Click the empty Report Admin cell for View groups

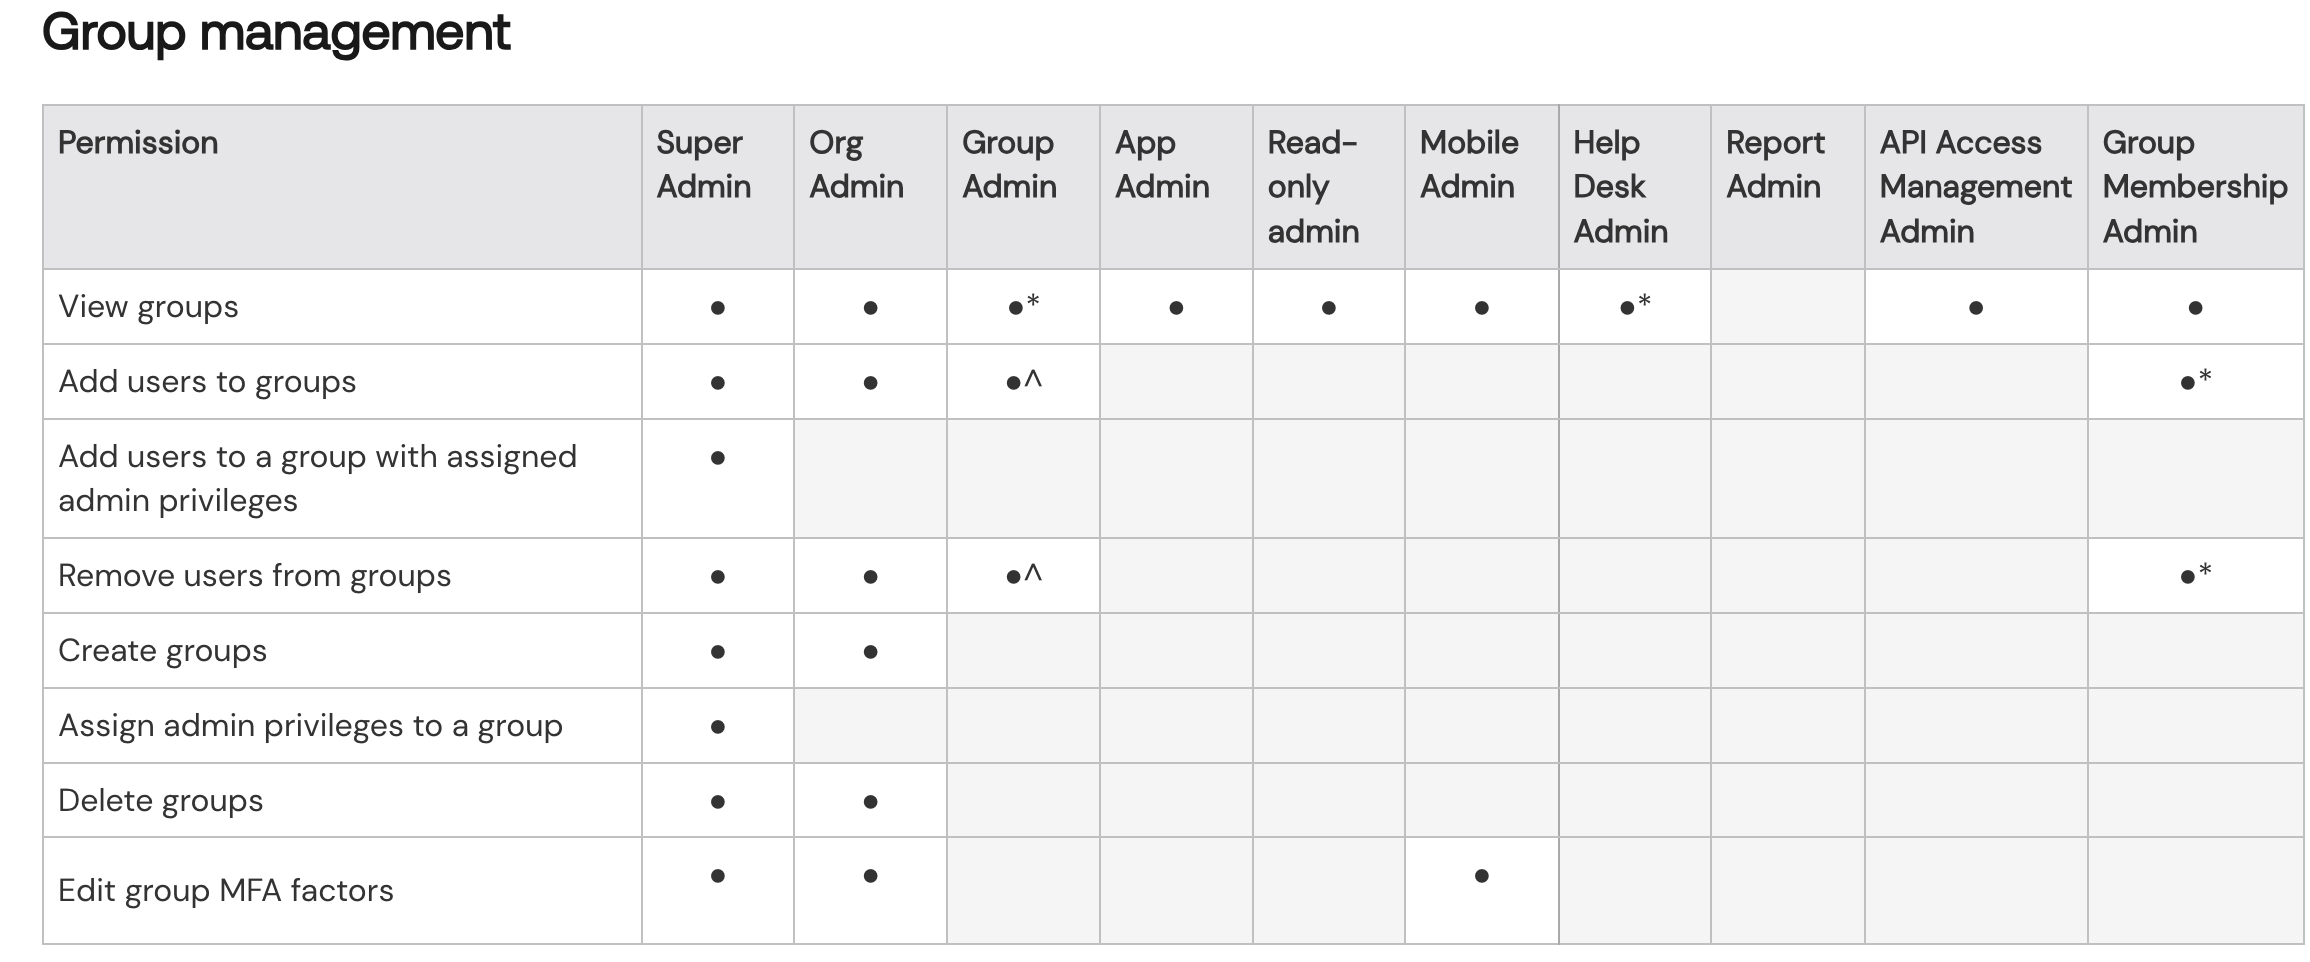click(x=1787, y=307)
